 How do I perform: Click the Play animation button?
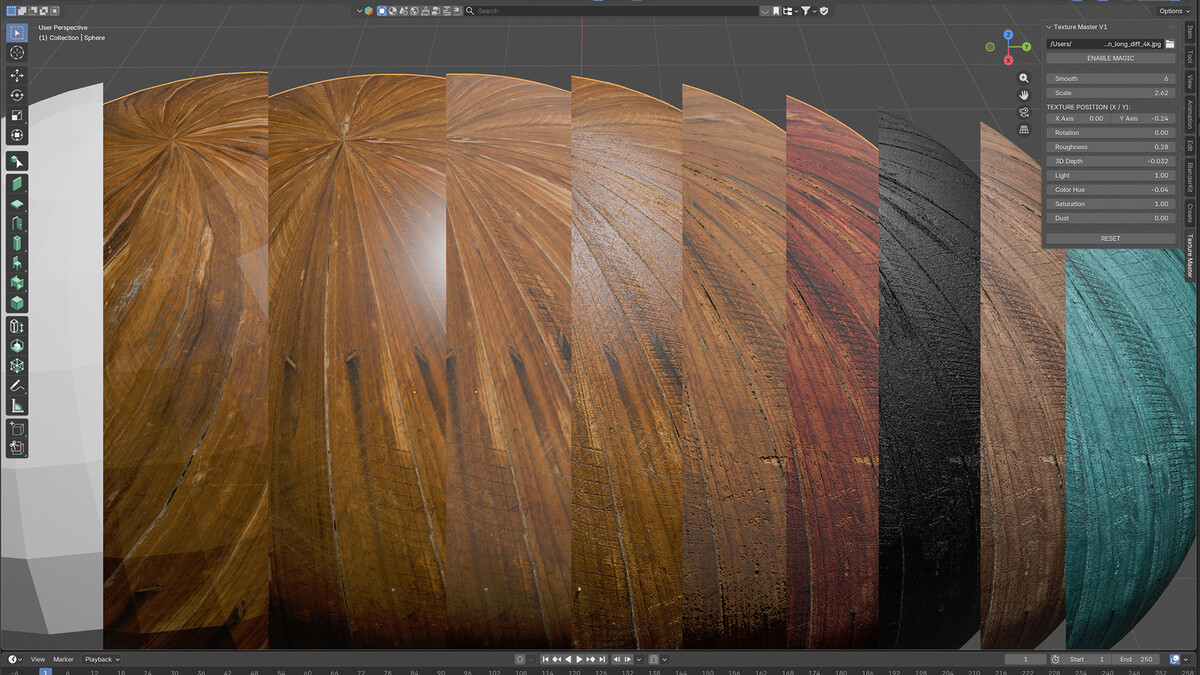tap(579, 659)
